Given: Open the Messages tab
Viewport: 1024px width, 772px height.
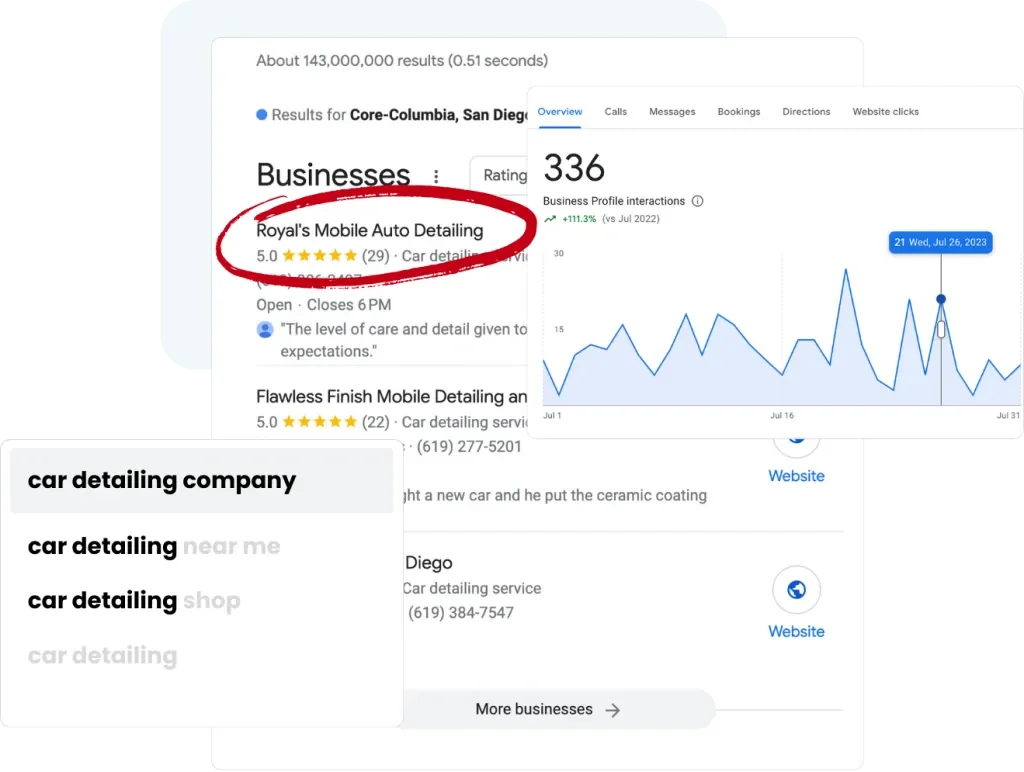Looking at the screenshot, I should pos(672,112).
